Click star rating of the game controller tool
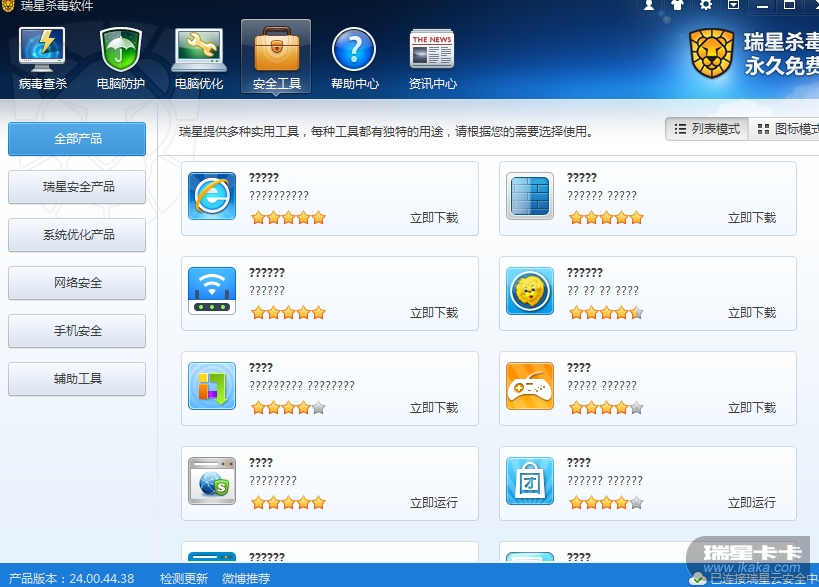The image size is (819, 587). pos(606,408)
